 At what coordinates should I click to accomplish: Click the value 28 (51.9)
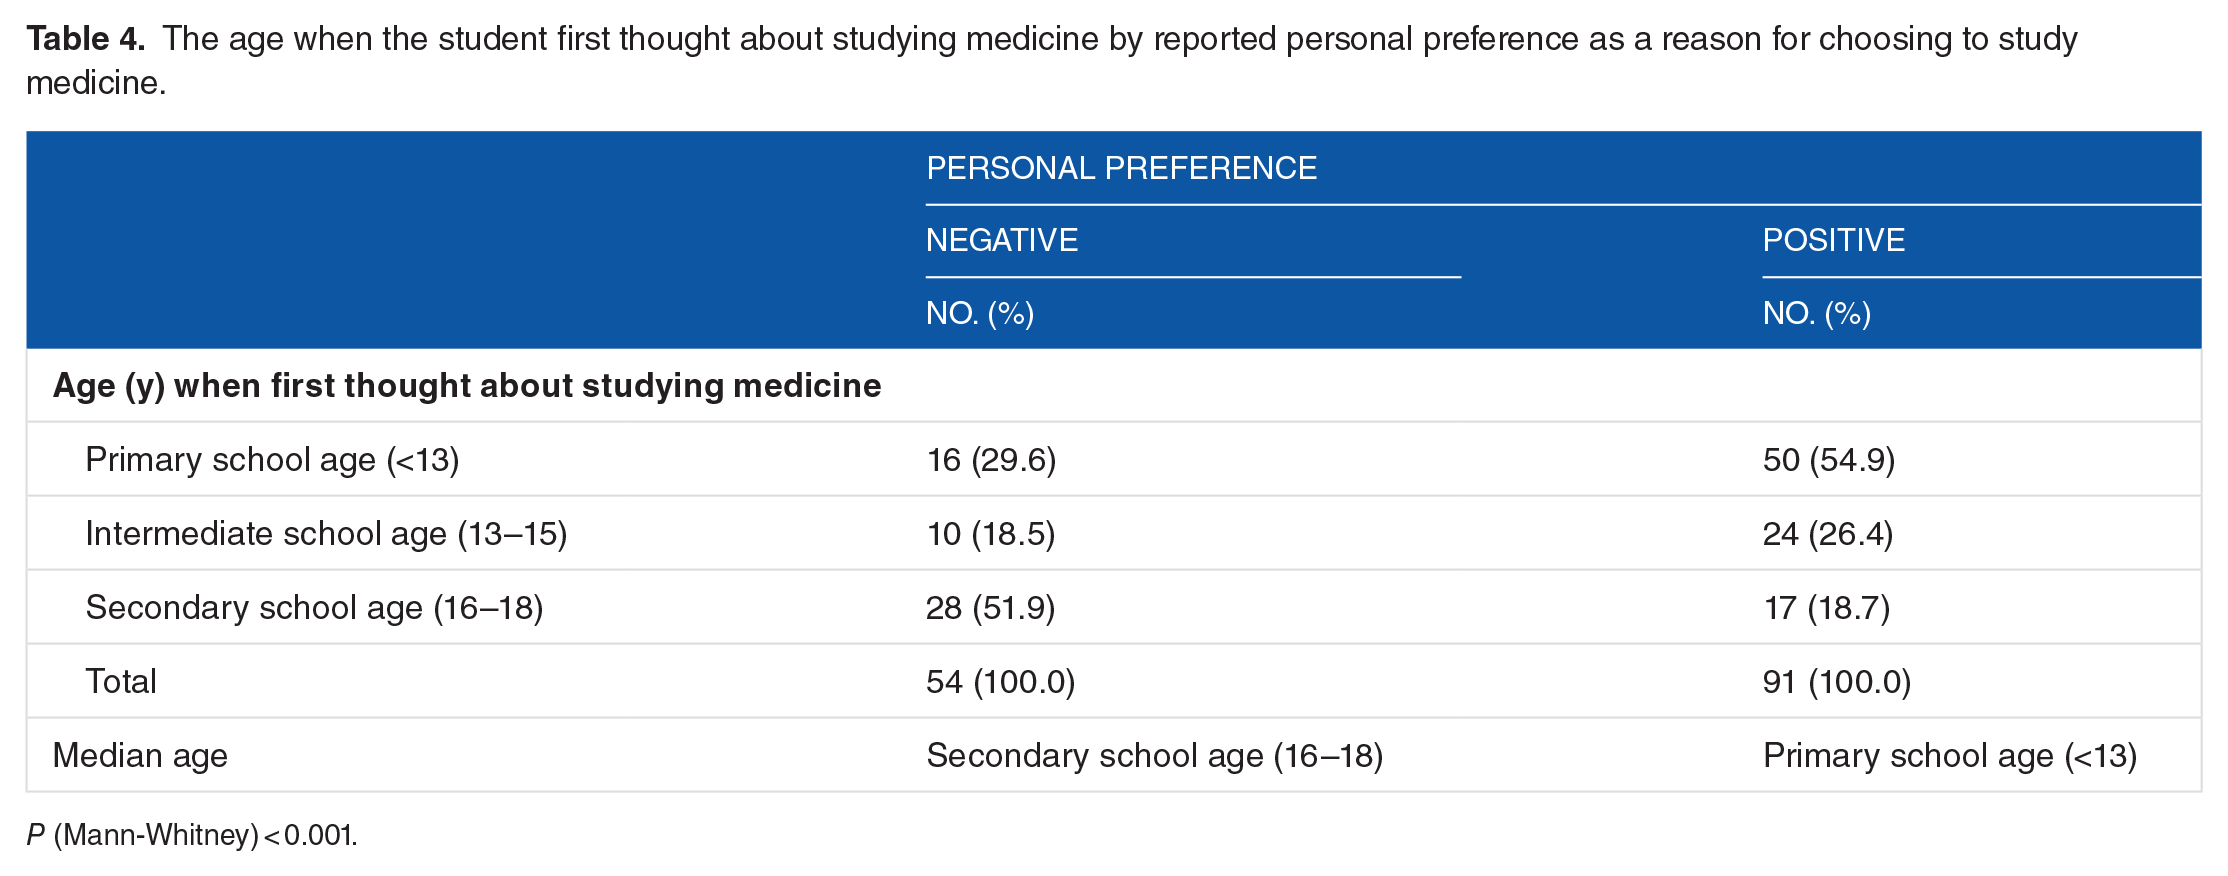point(991,608)
